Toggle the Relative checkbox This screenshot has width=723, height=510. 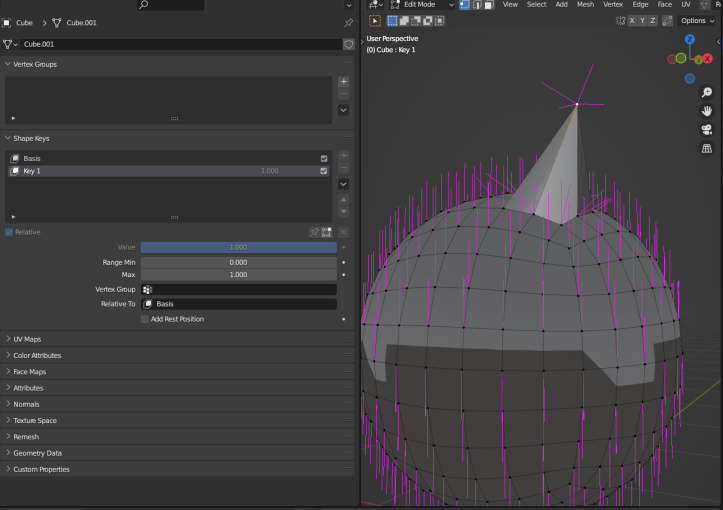coord(9,232)
